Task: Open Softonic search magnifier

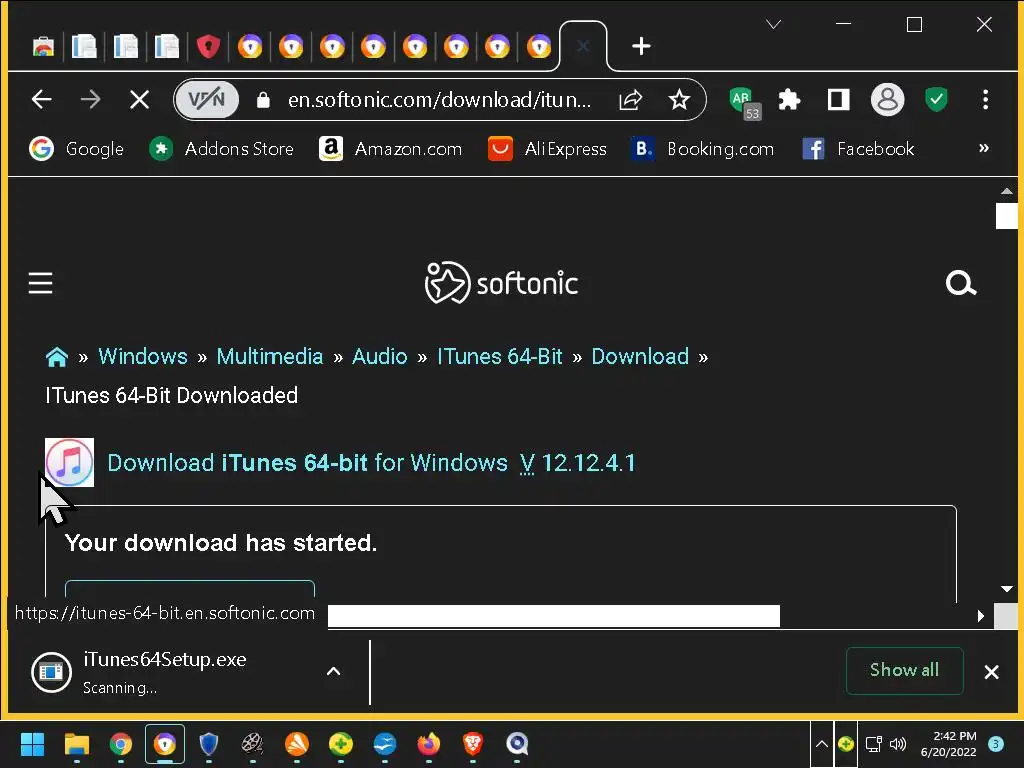Action: (961, 283)
